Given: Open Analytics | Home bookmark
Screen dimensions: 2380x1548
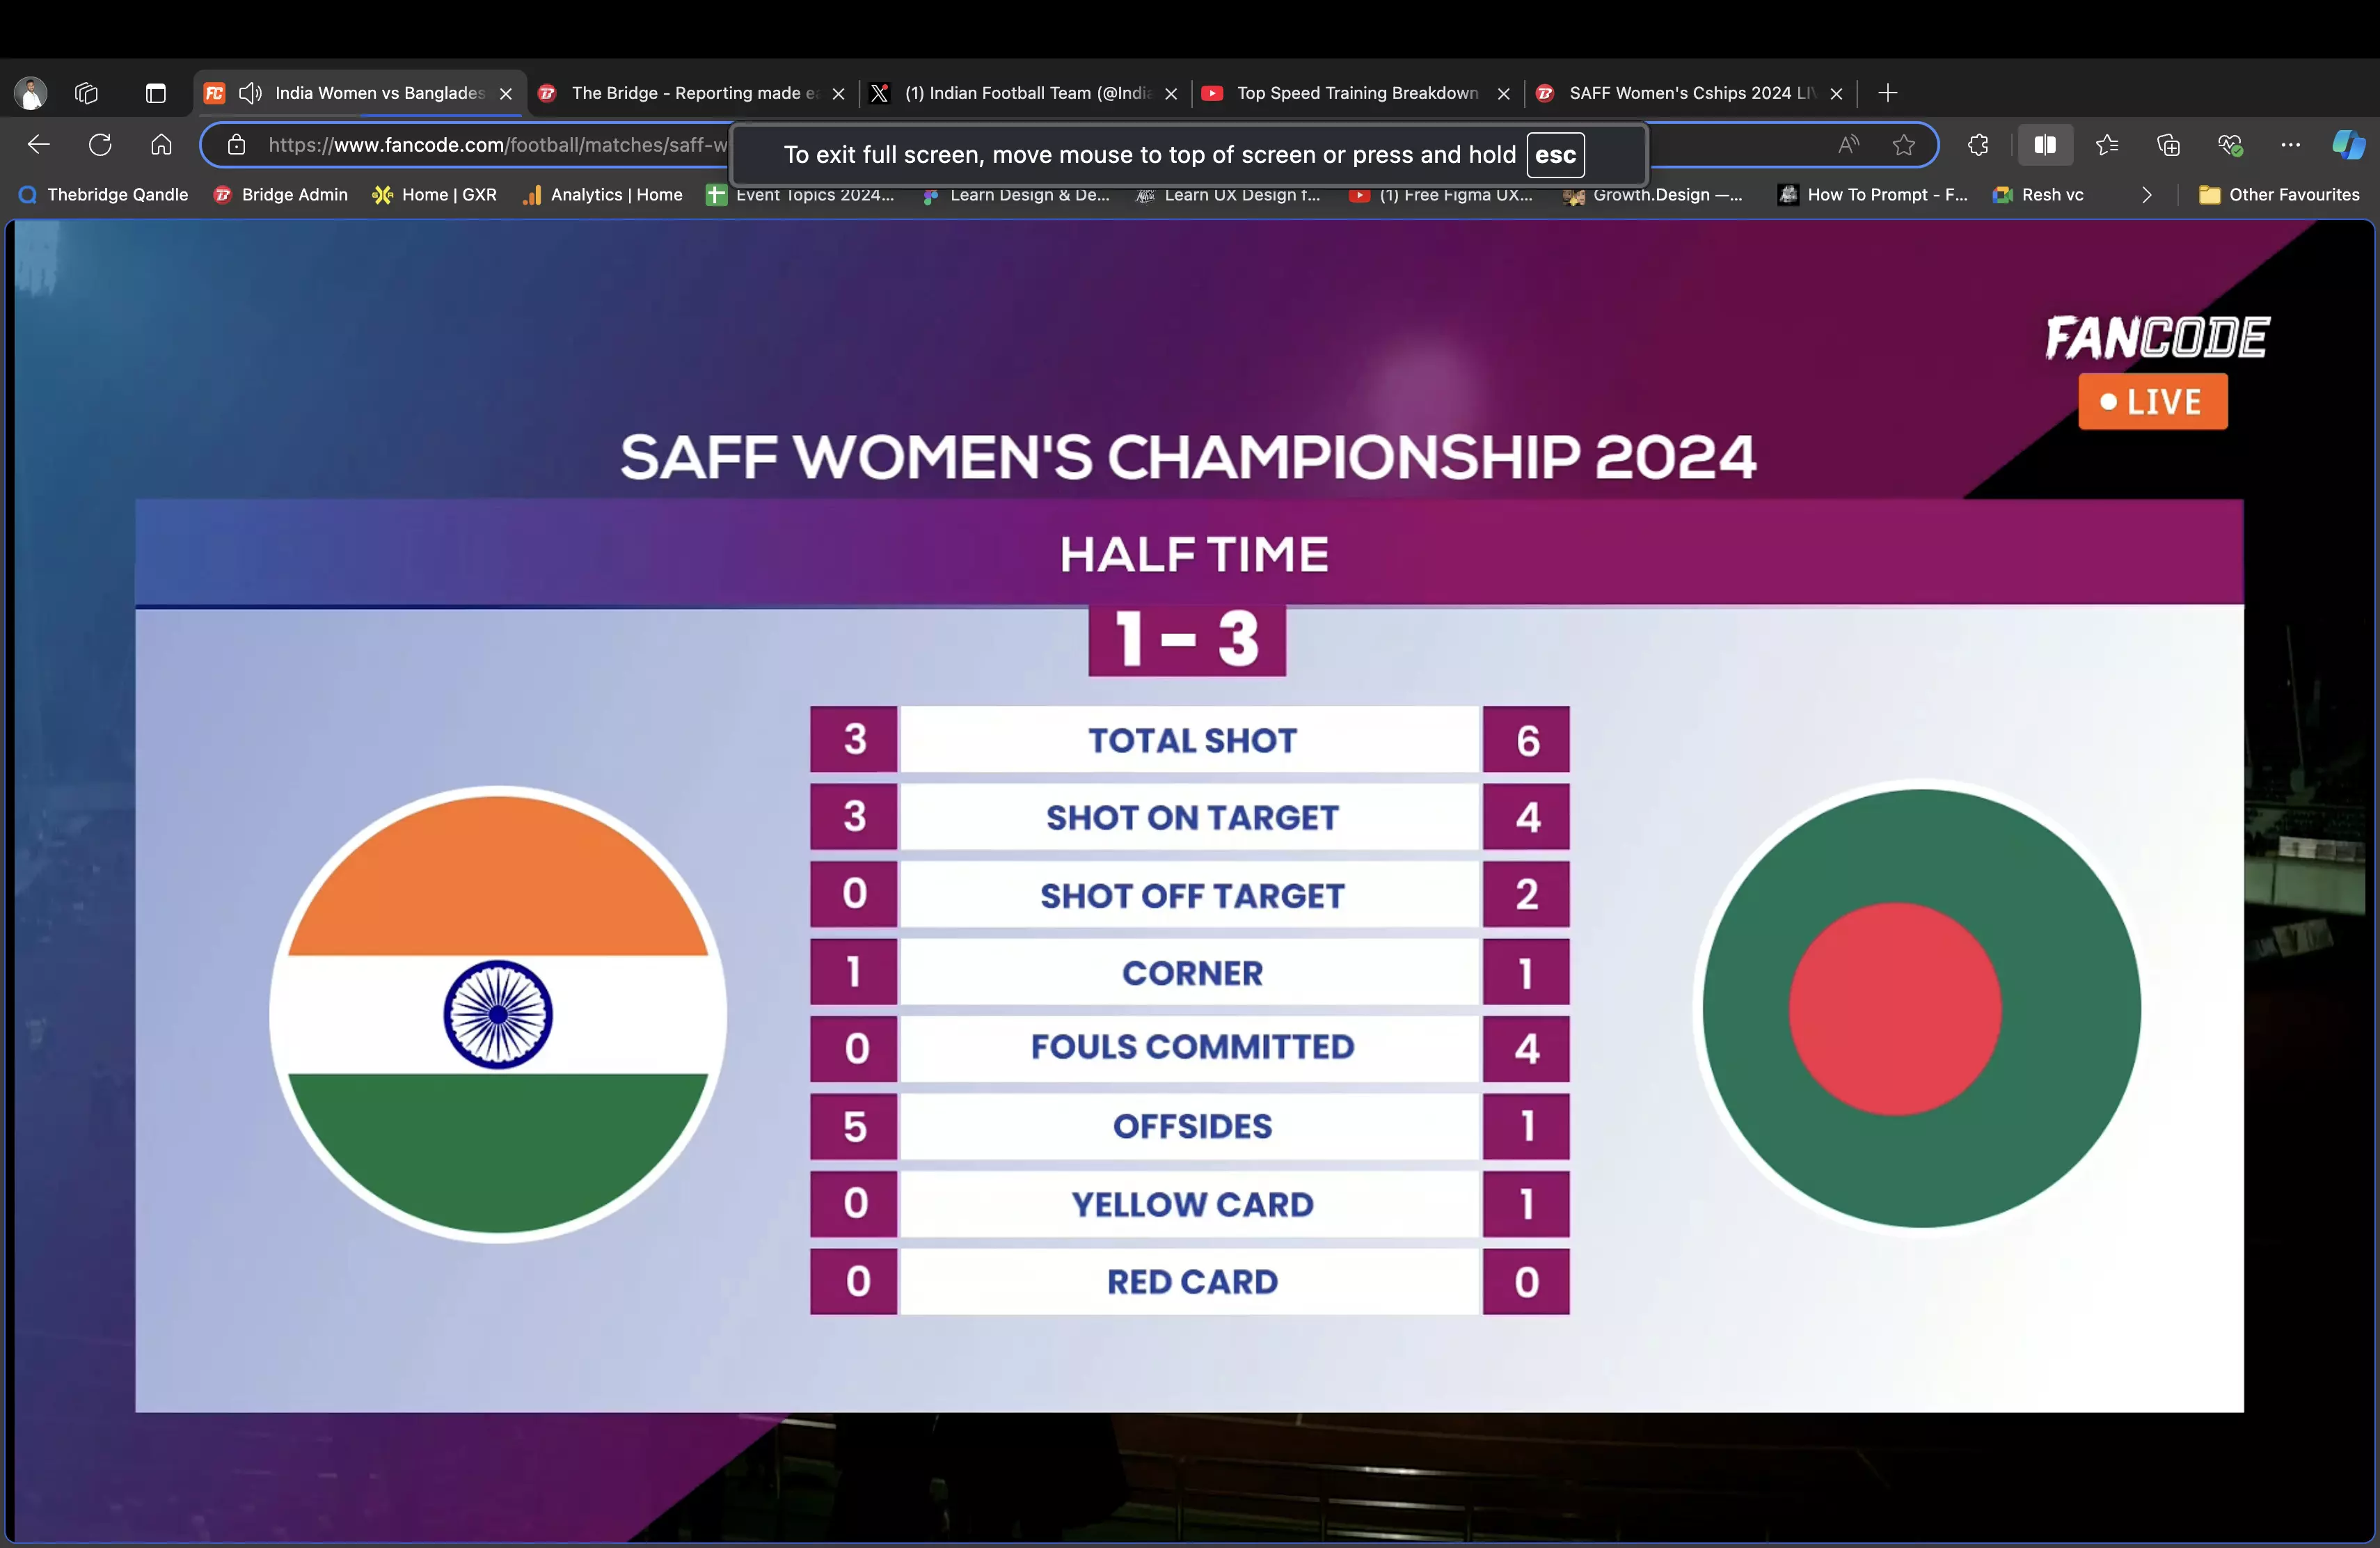Looking at the screenshot, I should 603,195.
